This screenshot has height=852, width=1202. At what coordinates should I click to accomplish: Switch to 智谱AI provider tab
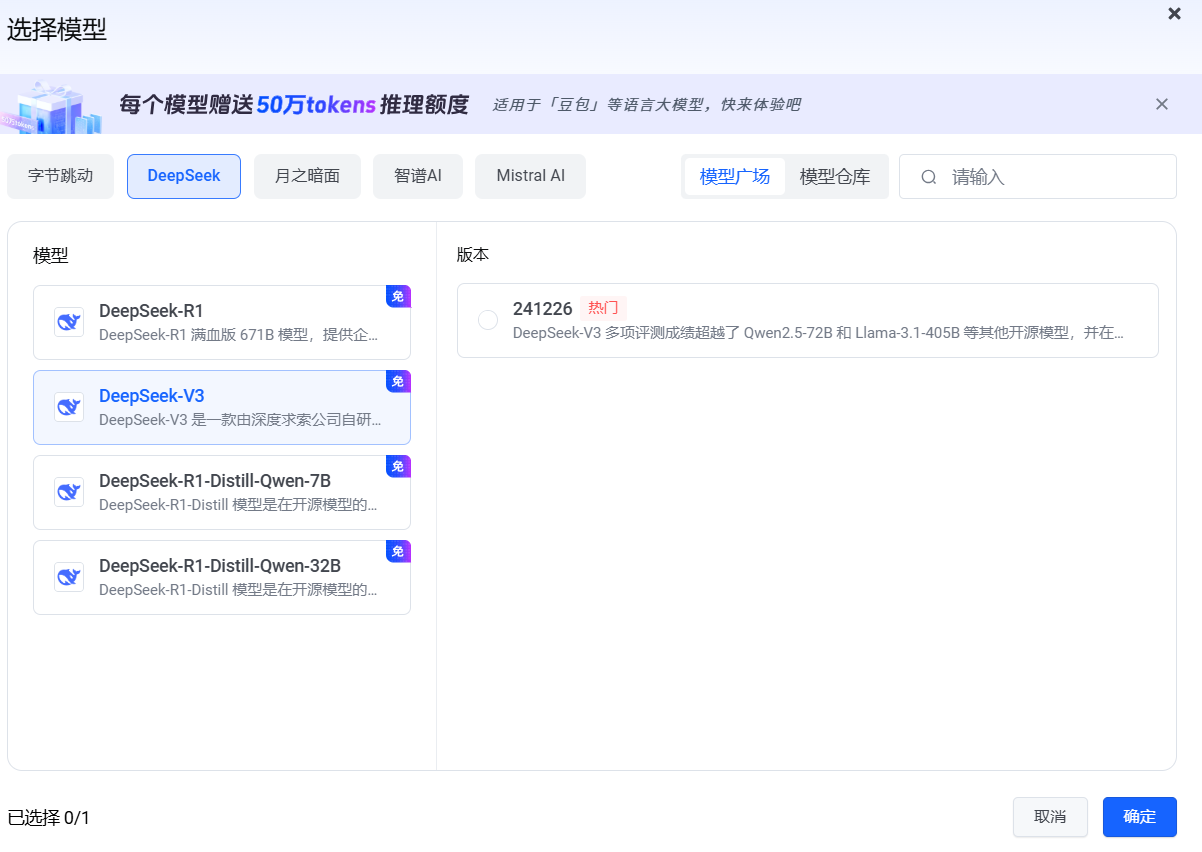coord(418,176)
